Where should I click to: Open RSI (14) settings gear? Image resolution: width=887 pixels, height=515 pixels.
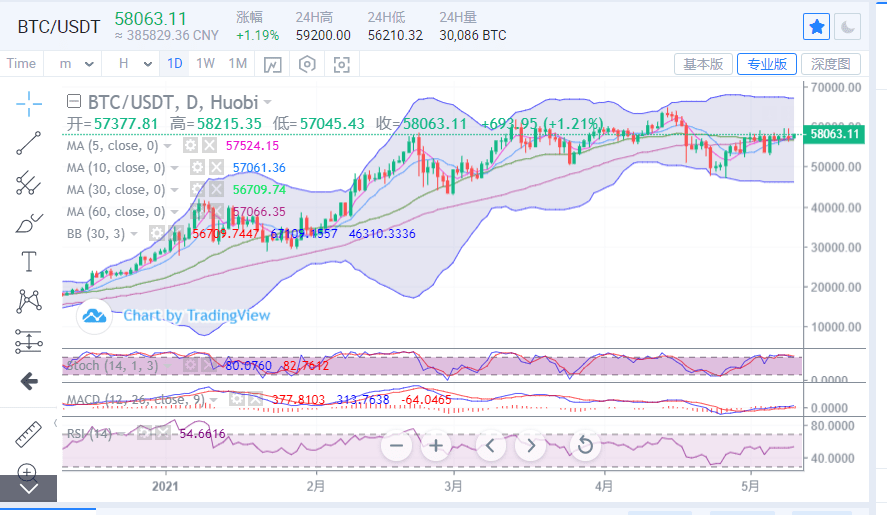144,434
